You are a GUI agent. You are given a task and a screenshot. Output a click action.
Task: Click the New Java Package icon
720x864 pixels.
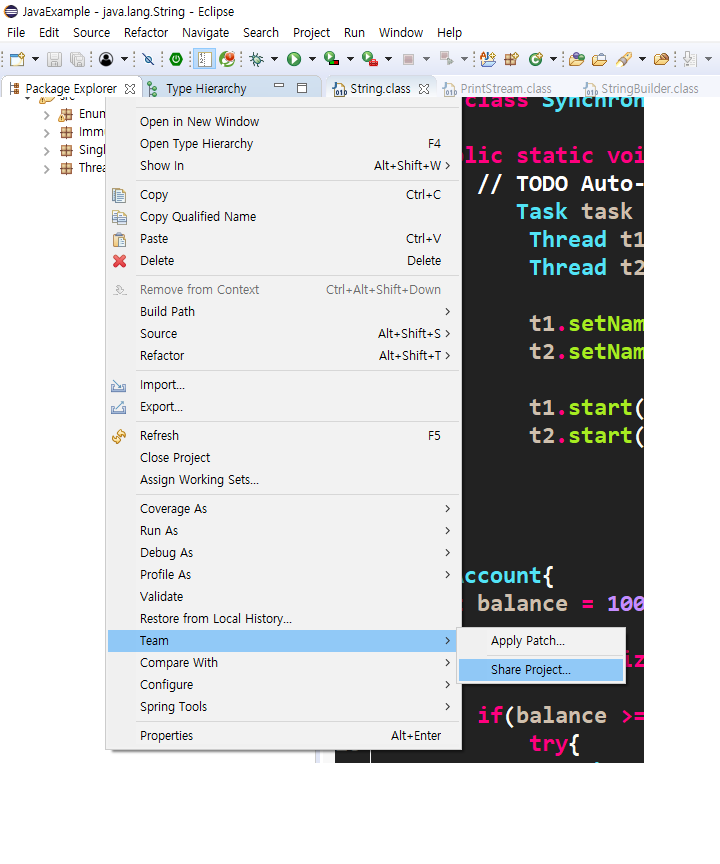[x=511, y=59]
